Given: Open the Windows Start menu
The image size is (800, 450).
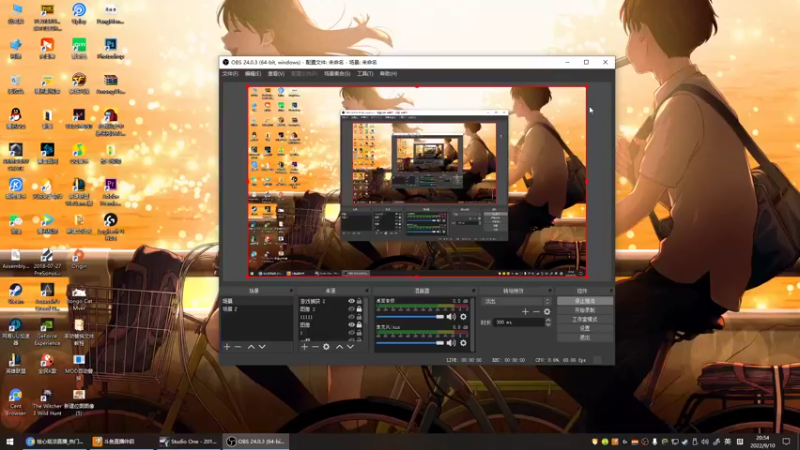Looking at the screenshot, I should click(x=10, y=441).
